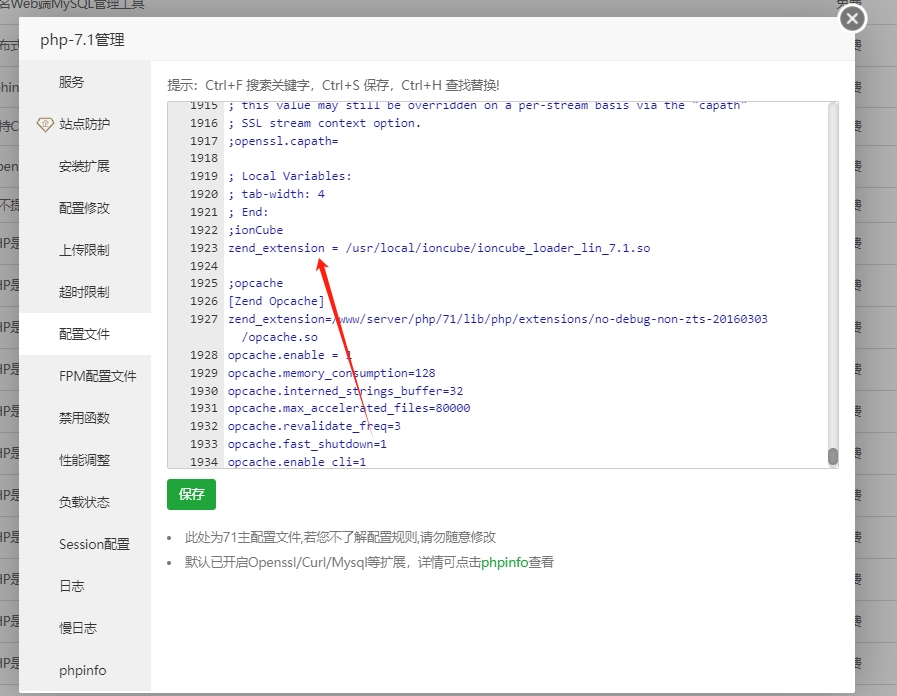The height and width of the screenshot is (696, 897).
Task: Click the green 保存 button
Action: coord(191,494)
